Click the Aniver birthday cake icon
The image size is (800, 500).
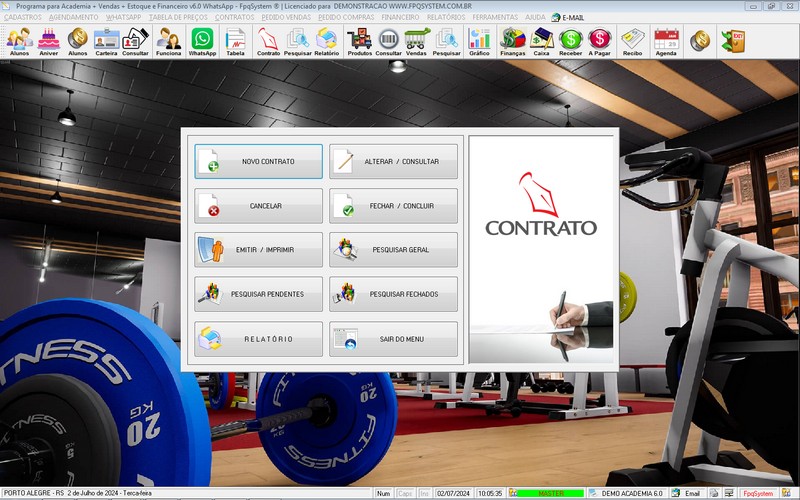click(x=48, y=41)
